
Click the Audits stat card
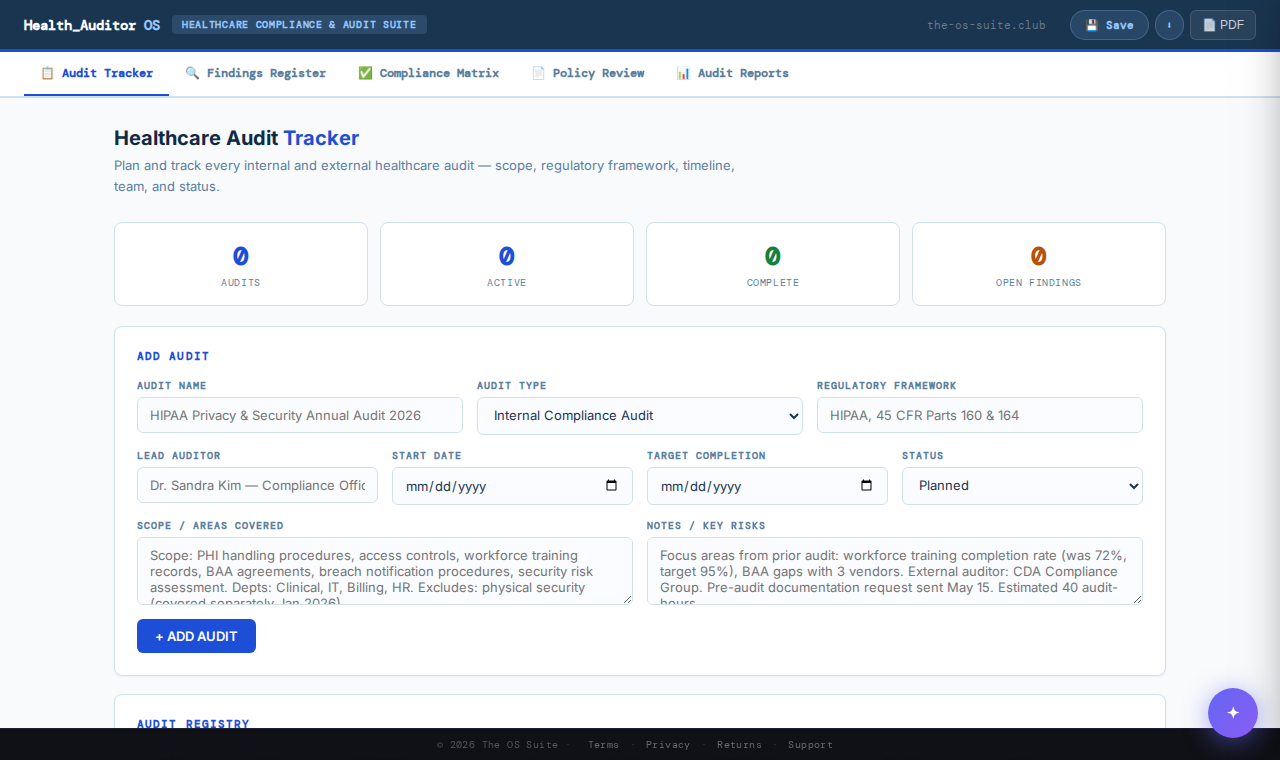[x=241, y=264]
